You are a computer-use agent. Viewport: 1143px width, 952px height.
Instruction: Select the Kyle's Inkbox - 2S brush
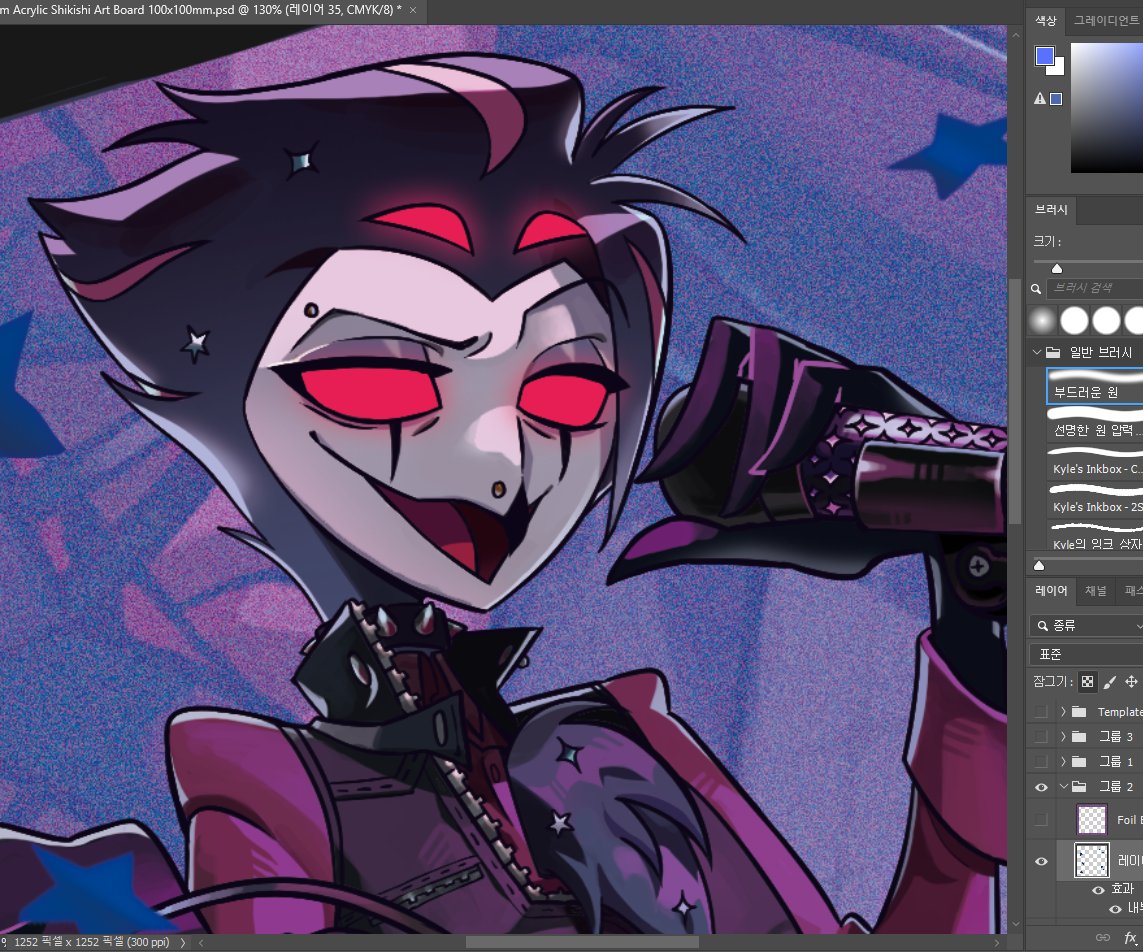1095,499
